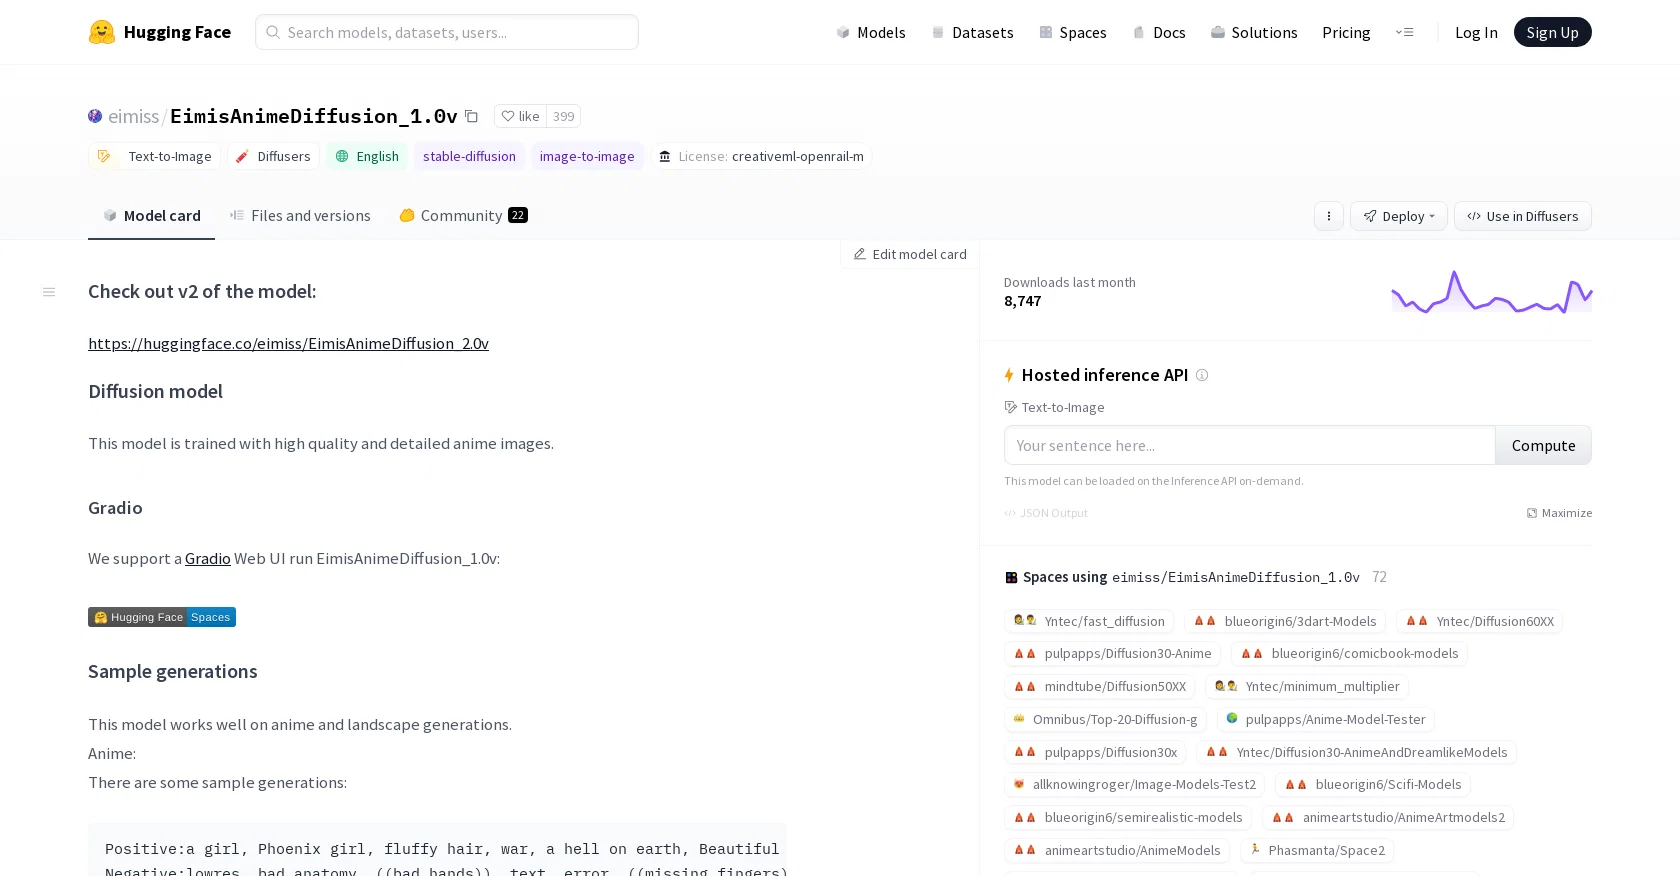
Task: Open blueorigin6/comicbook-models space
Action: pyautogui.click(x=1349, y=653)
